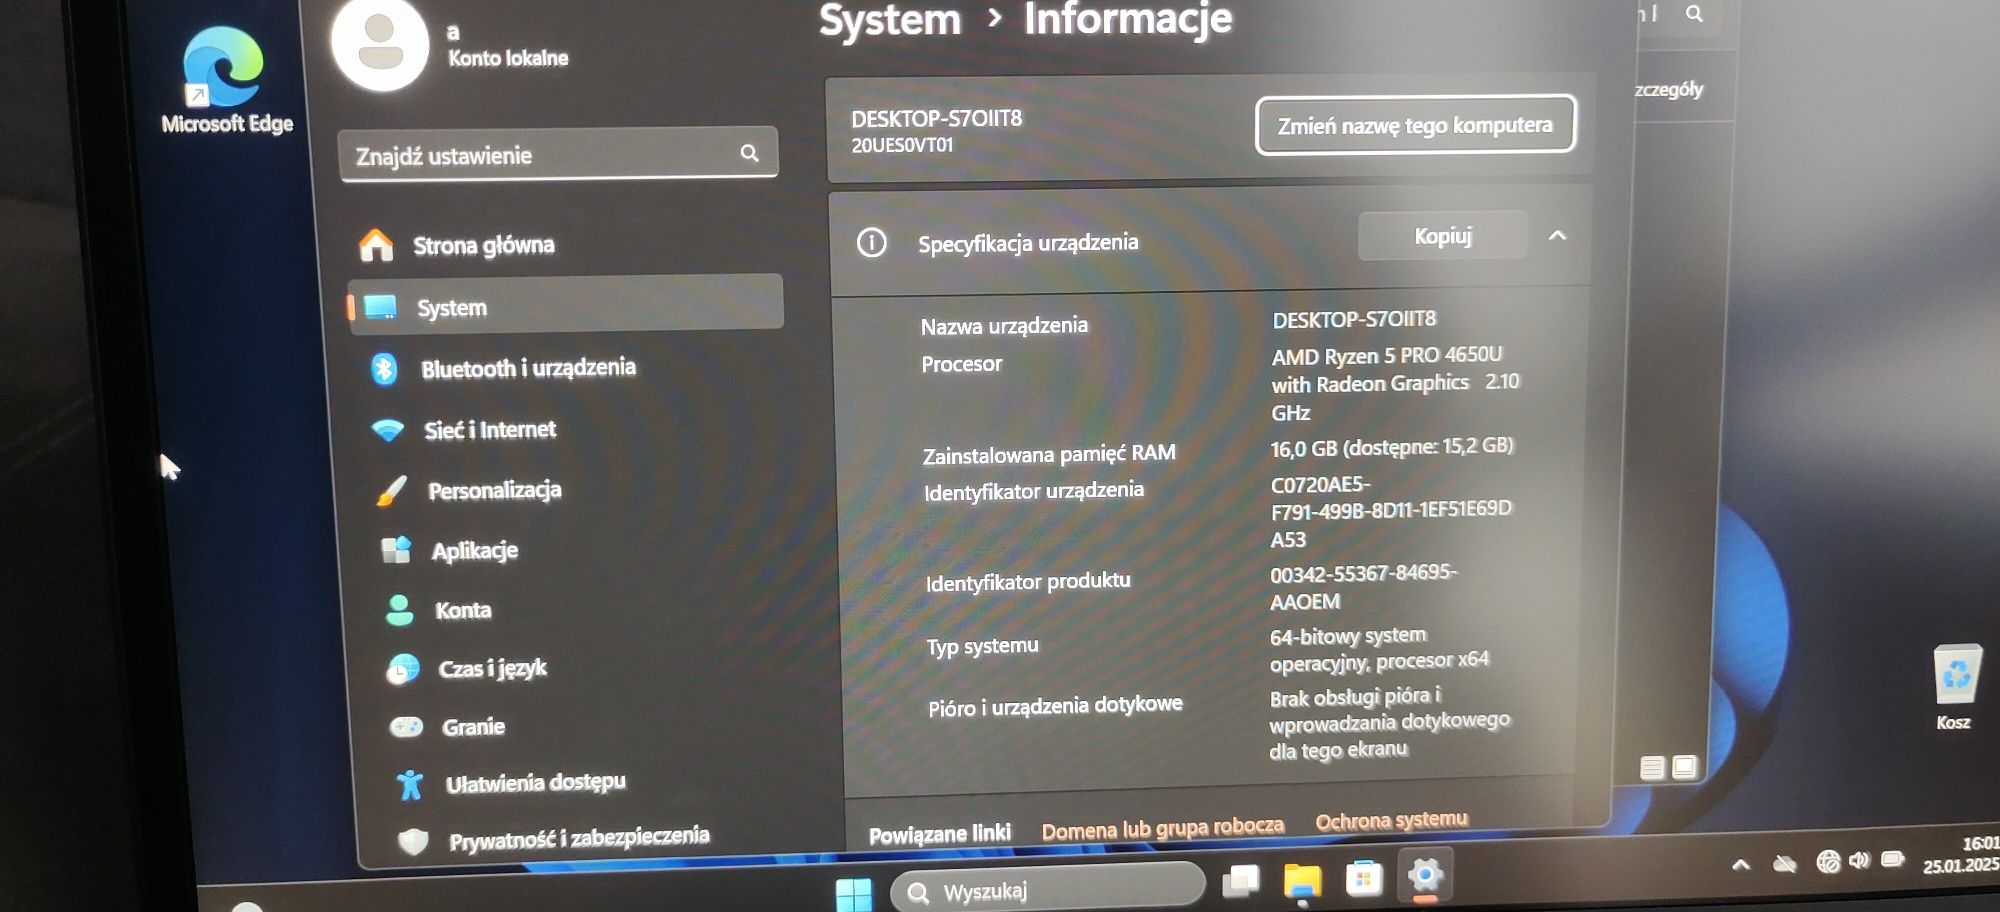
Task: Open Microsoft Edge desktop shortcut
Action: tap(226, 80)
